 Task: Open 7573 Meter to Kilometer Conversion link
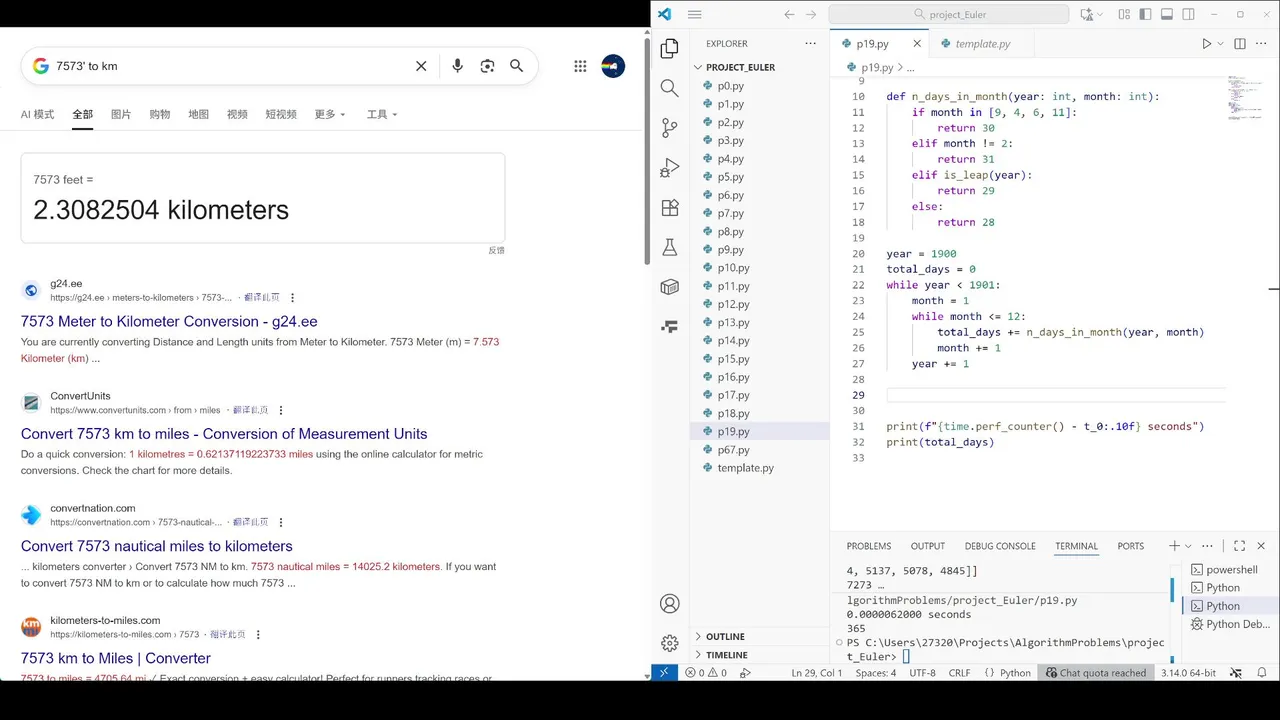click(x=169, y=321)
